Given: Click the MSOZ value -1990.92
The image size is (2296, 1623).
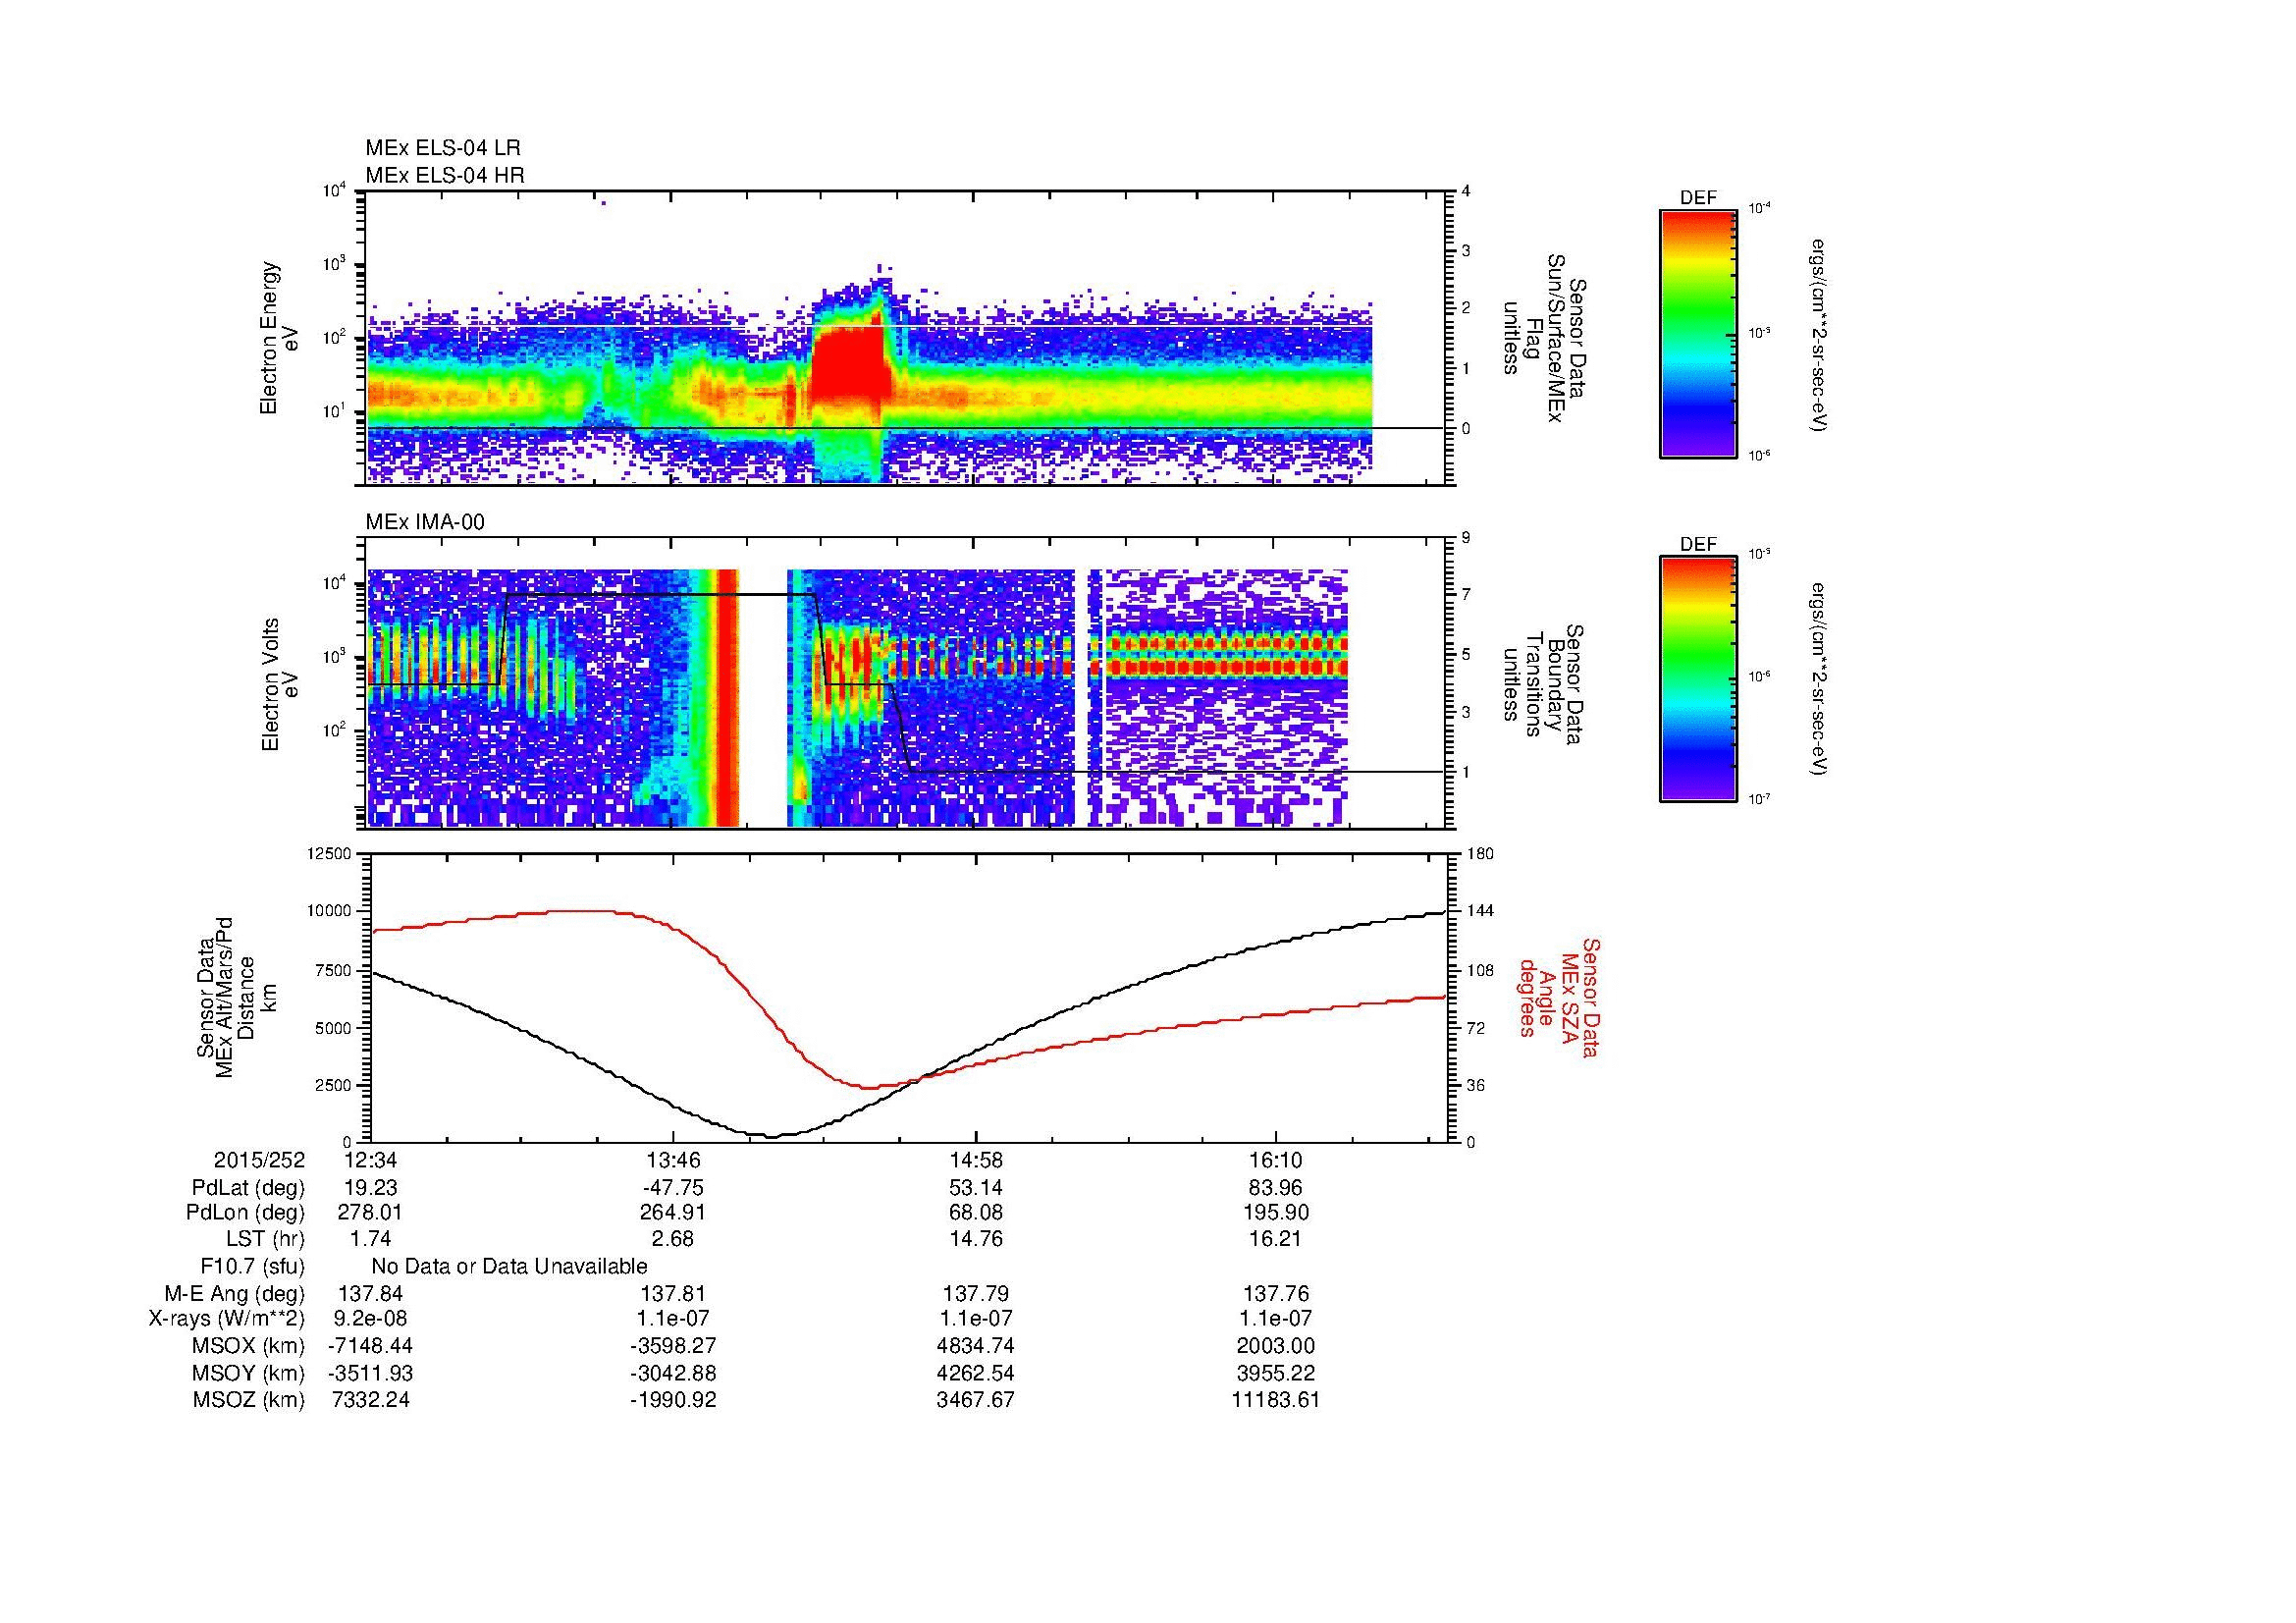Looking at the screenshot, I should (674, 1400).
